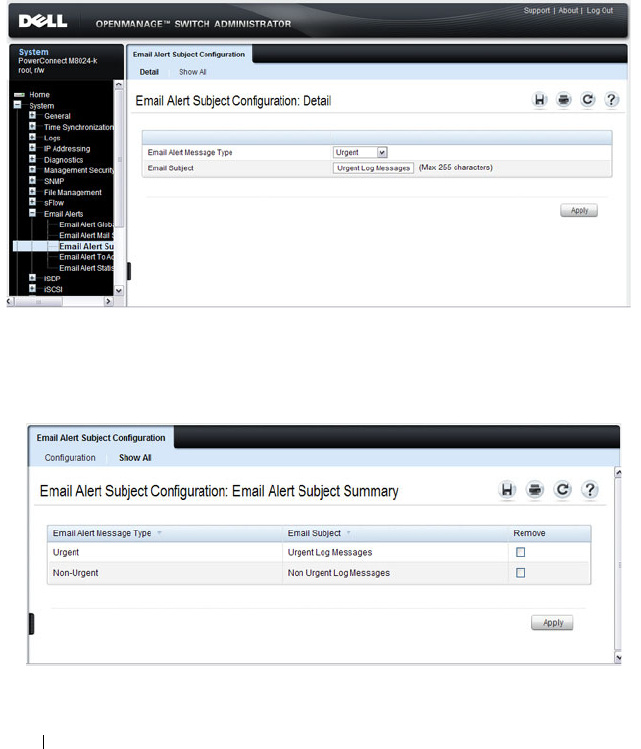The image size is (641, 749).
Task: Click Email Alert Subject Configuration tab header, top
Action: (189, 54)
